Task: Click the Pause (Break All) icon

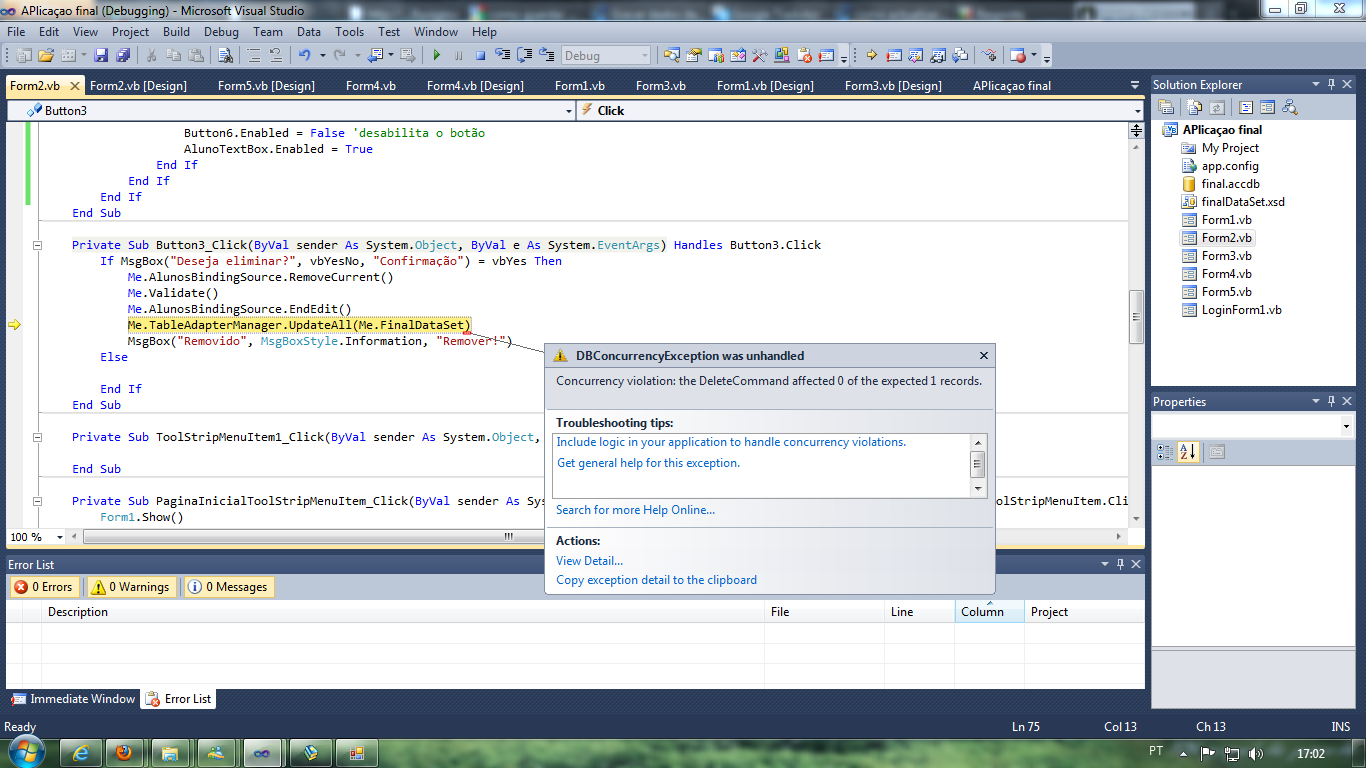Action: (x=458, y=55)
